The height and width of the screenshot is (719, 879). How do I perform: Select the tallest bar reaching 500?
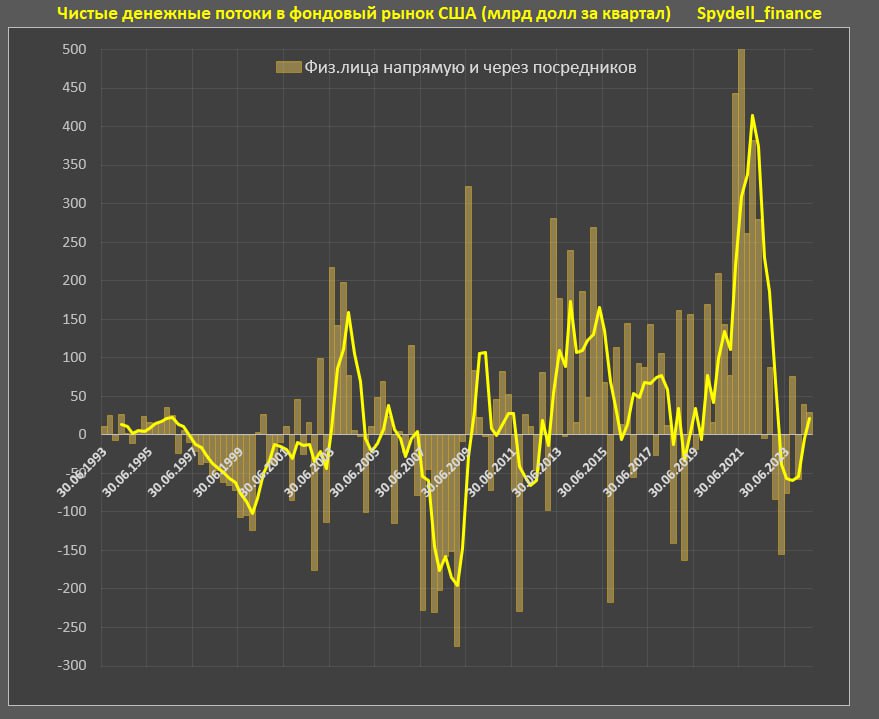coord(741,240)
